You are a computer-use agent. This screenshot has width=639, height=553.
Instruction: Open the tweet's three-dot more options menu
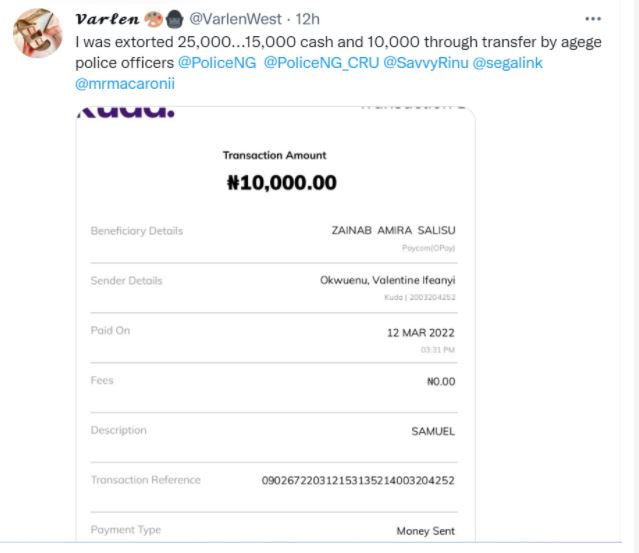click(593, 19)
